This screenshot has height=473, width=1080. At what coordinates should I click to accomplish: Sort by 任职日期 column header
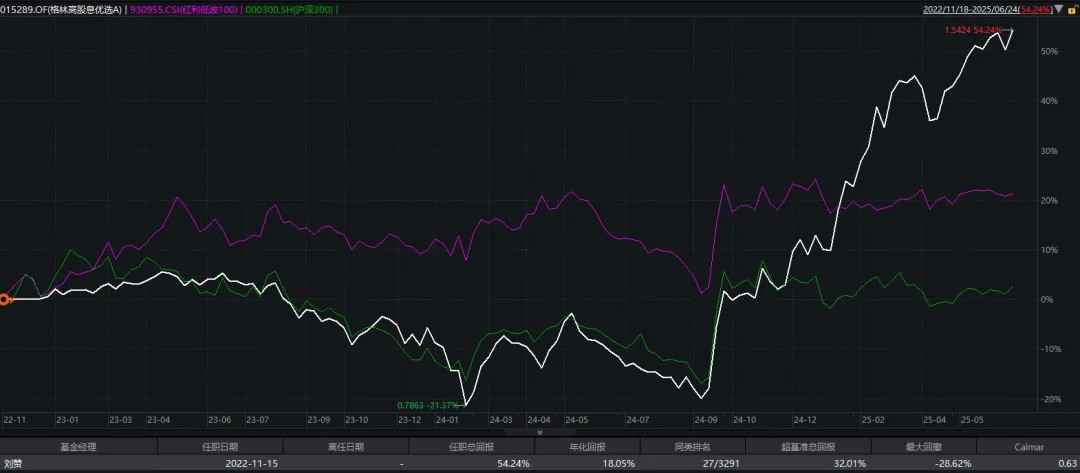(220, 447)
